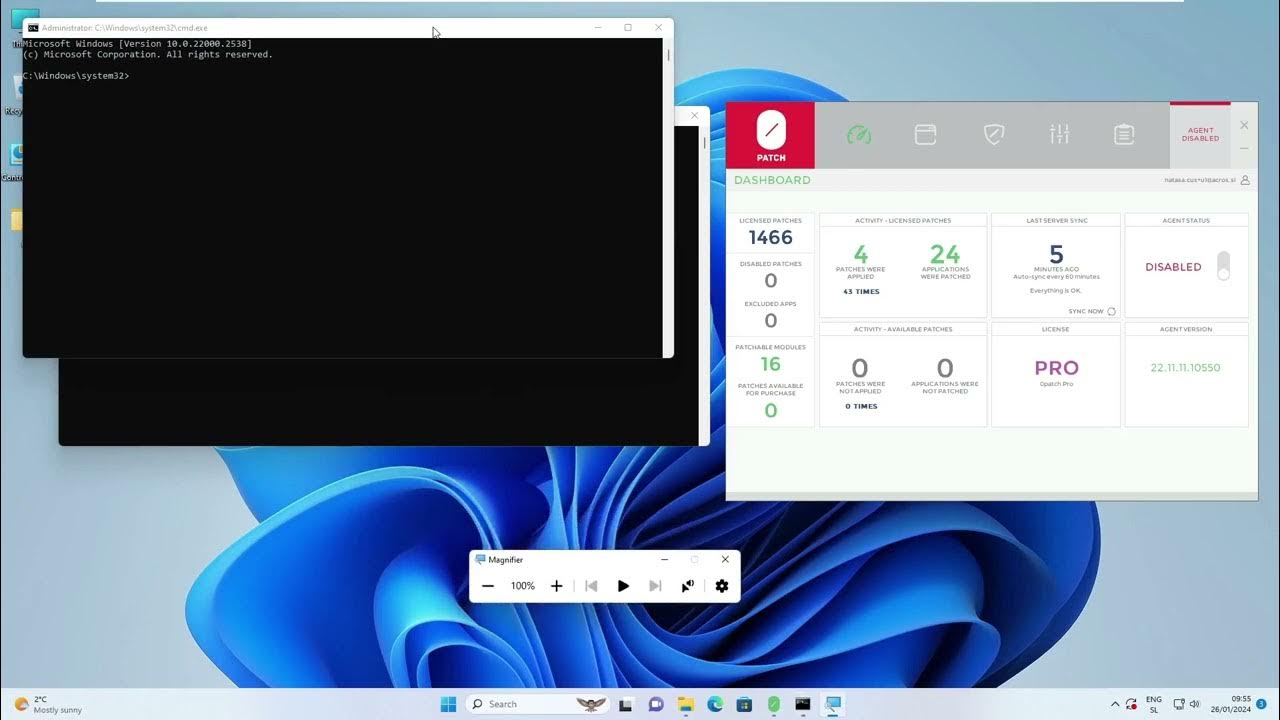Click the 5 minutes ago sync value
Viewport: 1280px width, 720px height.
tap(1056, 254)
